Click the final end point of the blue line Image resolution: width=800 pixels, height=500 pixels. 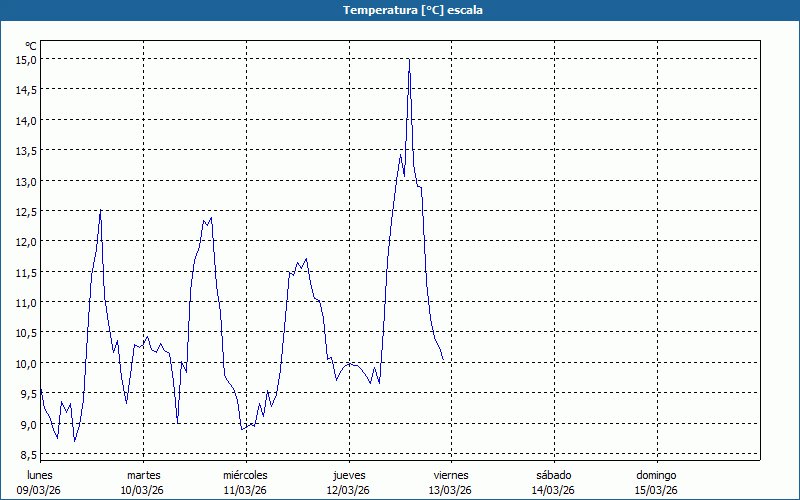pyautogui.click(x=443, y=361)
